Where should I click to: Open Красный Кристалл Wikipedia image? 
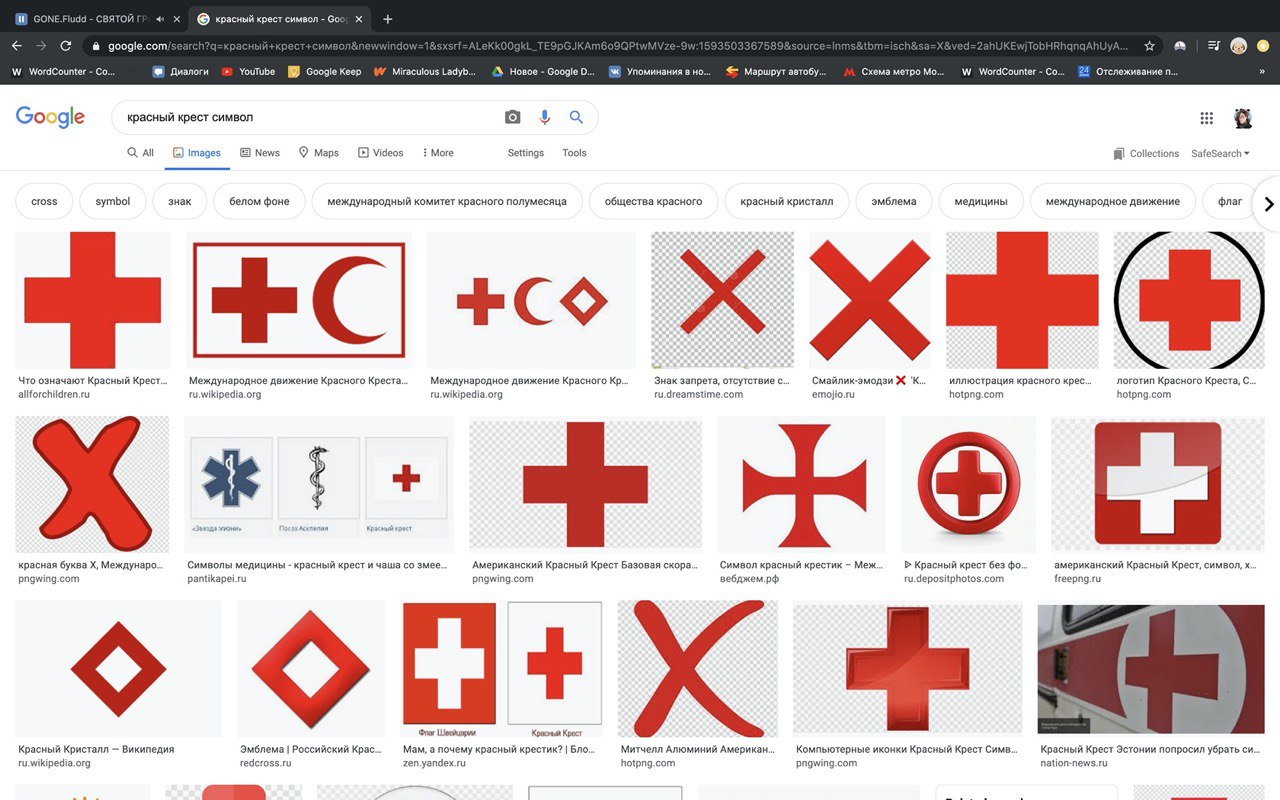pos(119,669)
